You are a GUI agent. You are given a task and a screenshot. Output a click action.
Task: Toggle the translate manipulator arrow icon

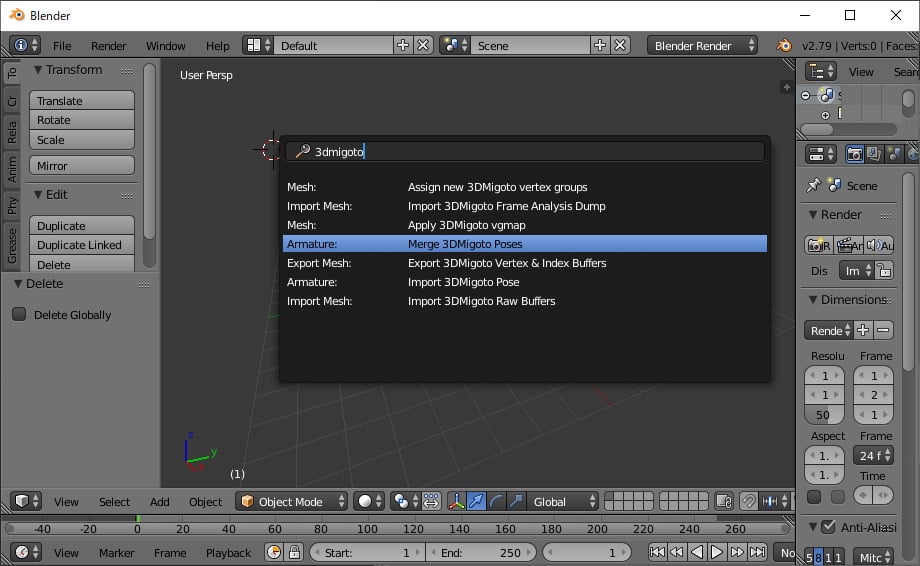[x=476, y=501]
